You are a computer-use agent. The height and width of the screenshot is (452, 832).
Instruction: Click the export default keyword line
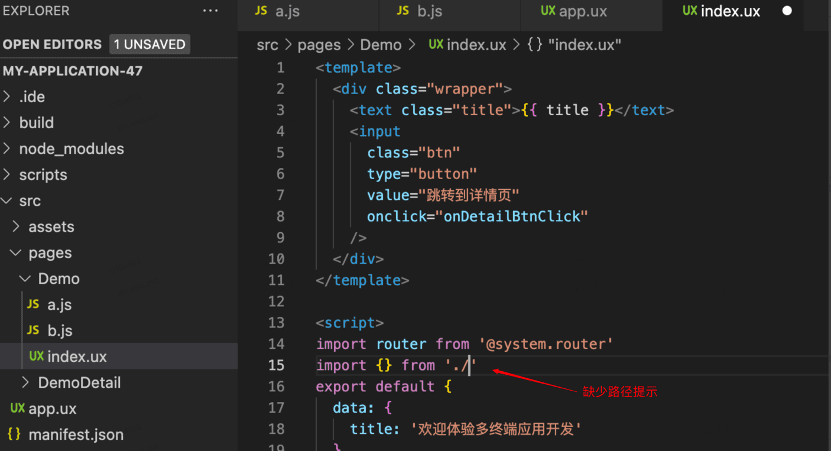coord(384,386)
